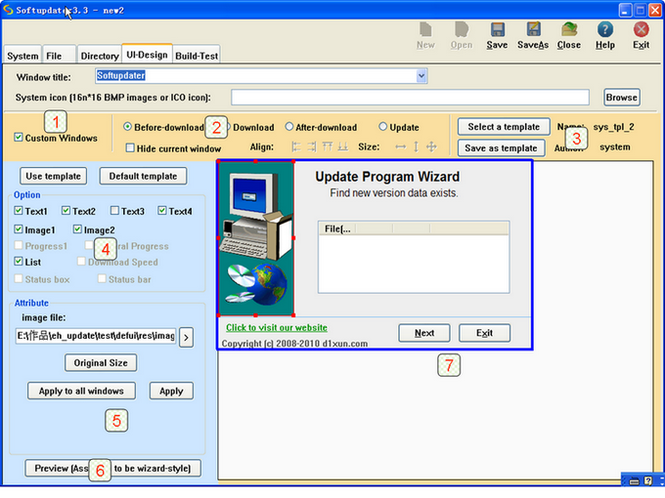Click the Open toolbar icon
665x498 pixels.
pyautogui.click(x=461, y=30)
